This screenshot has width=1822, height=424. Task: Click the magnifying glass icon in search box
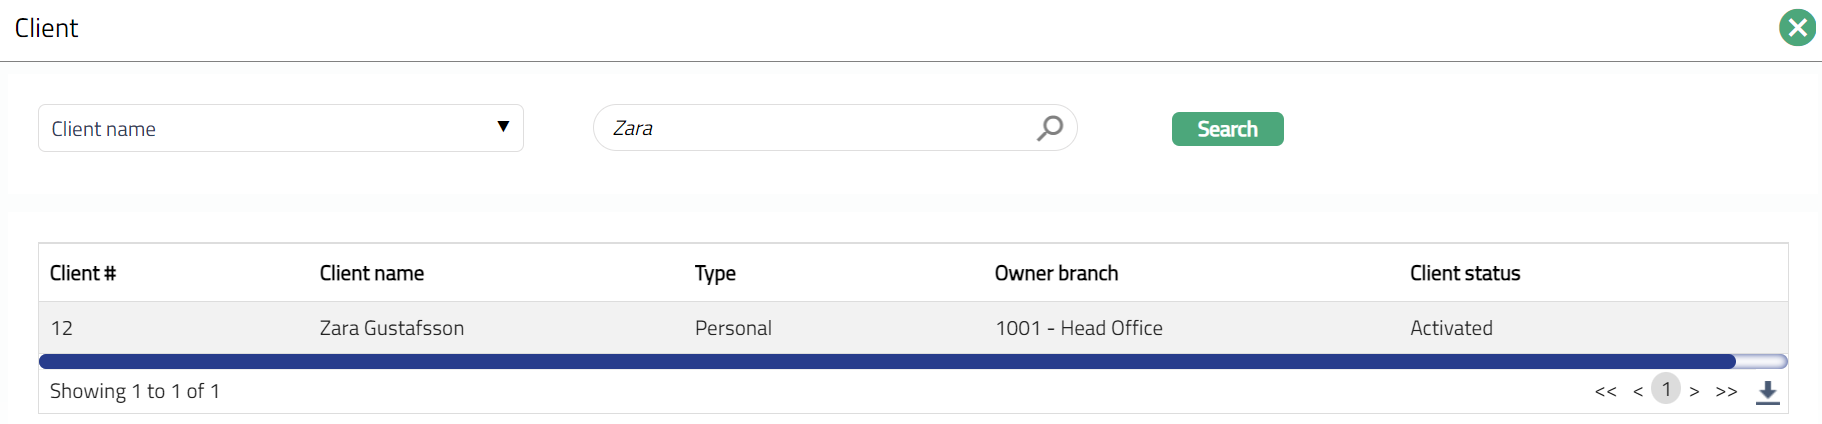[x=1049, y=128]
